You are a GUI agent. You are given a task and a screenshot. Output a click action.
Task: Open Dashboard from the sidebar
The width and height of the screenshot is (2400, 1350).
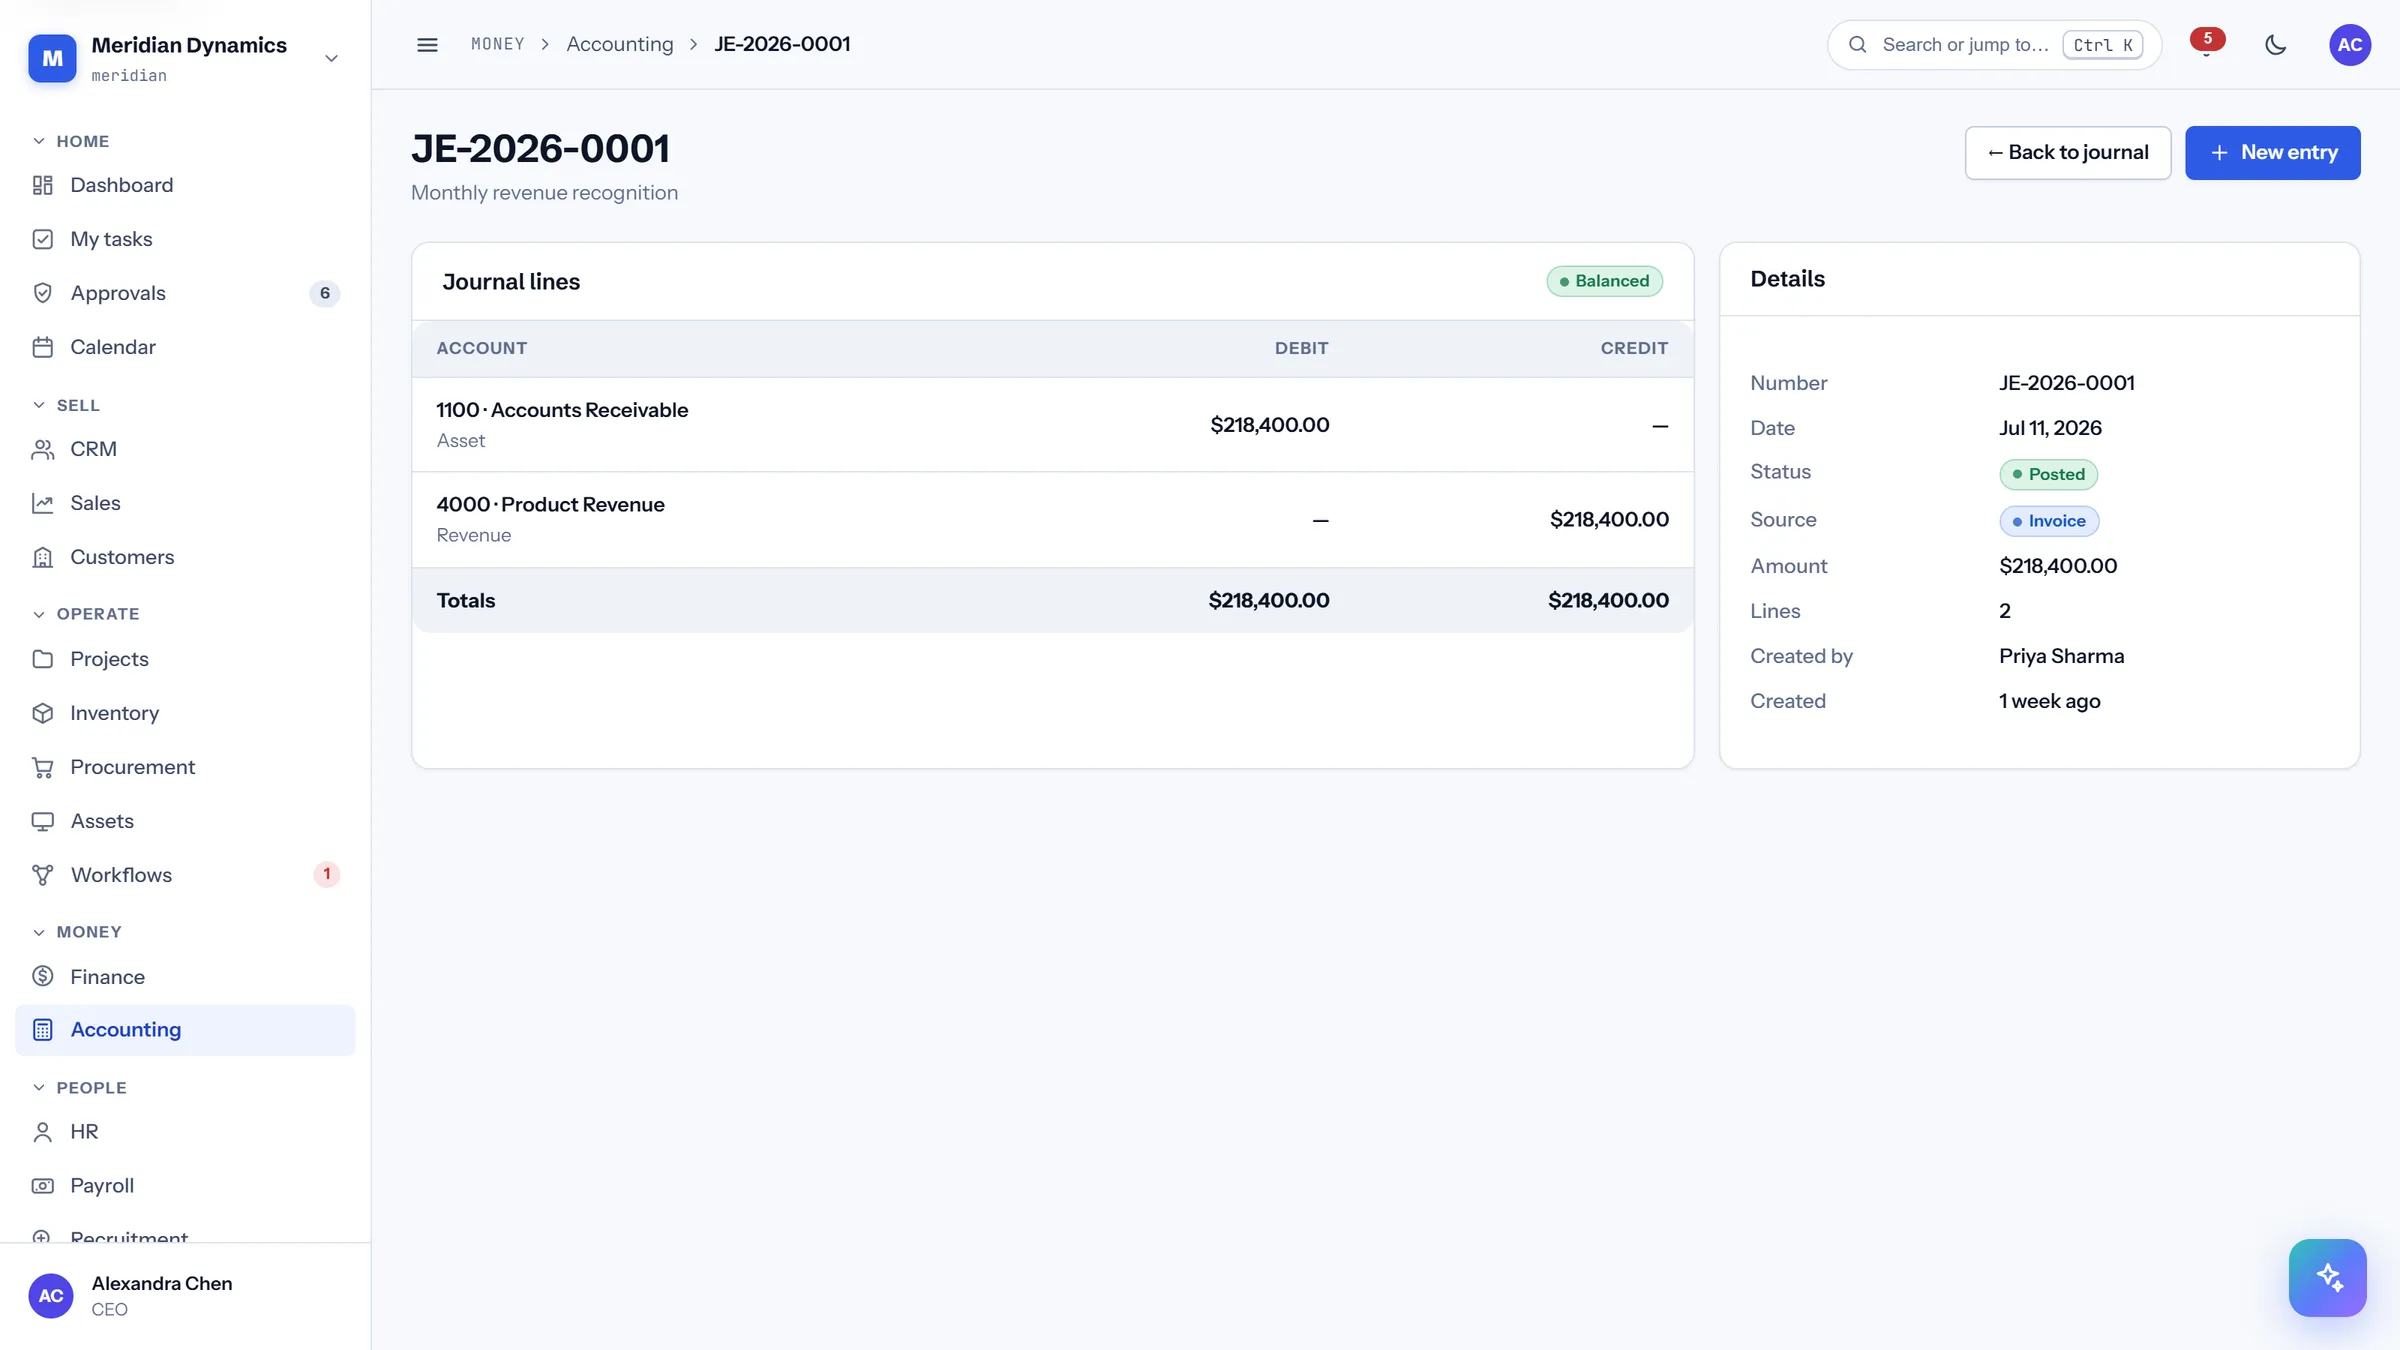(185, 185)
